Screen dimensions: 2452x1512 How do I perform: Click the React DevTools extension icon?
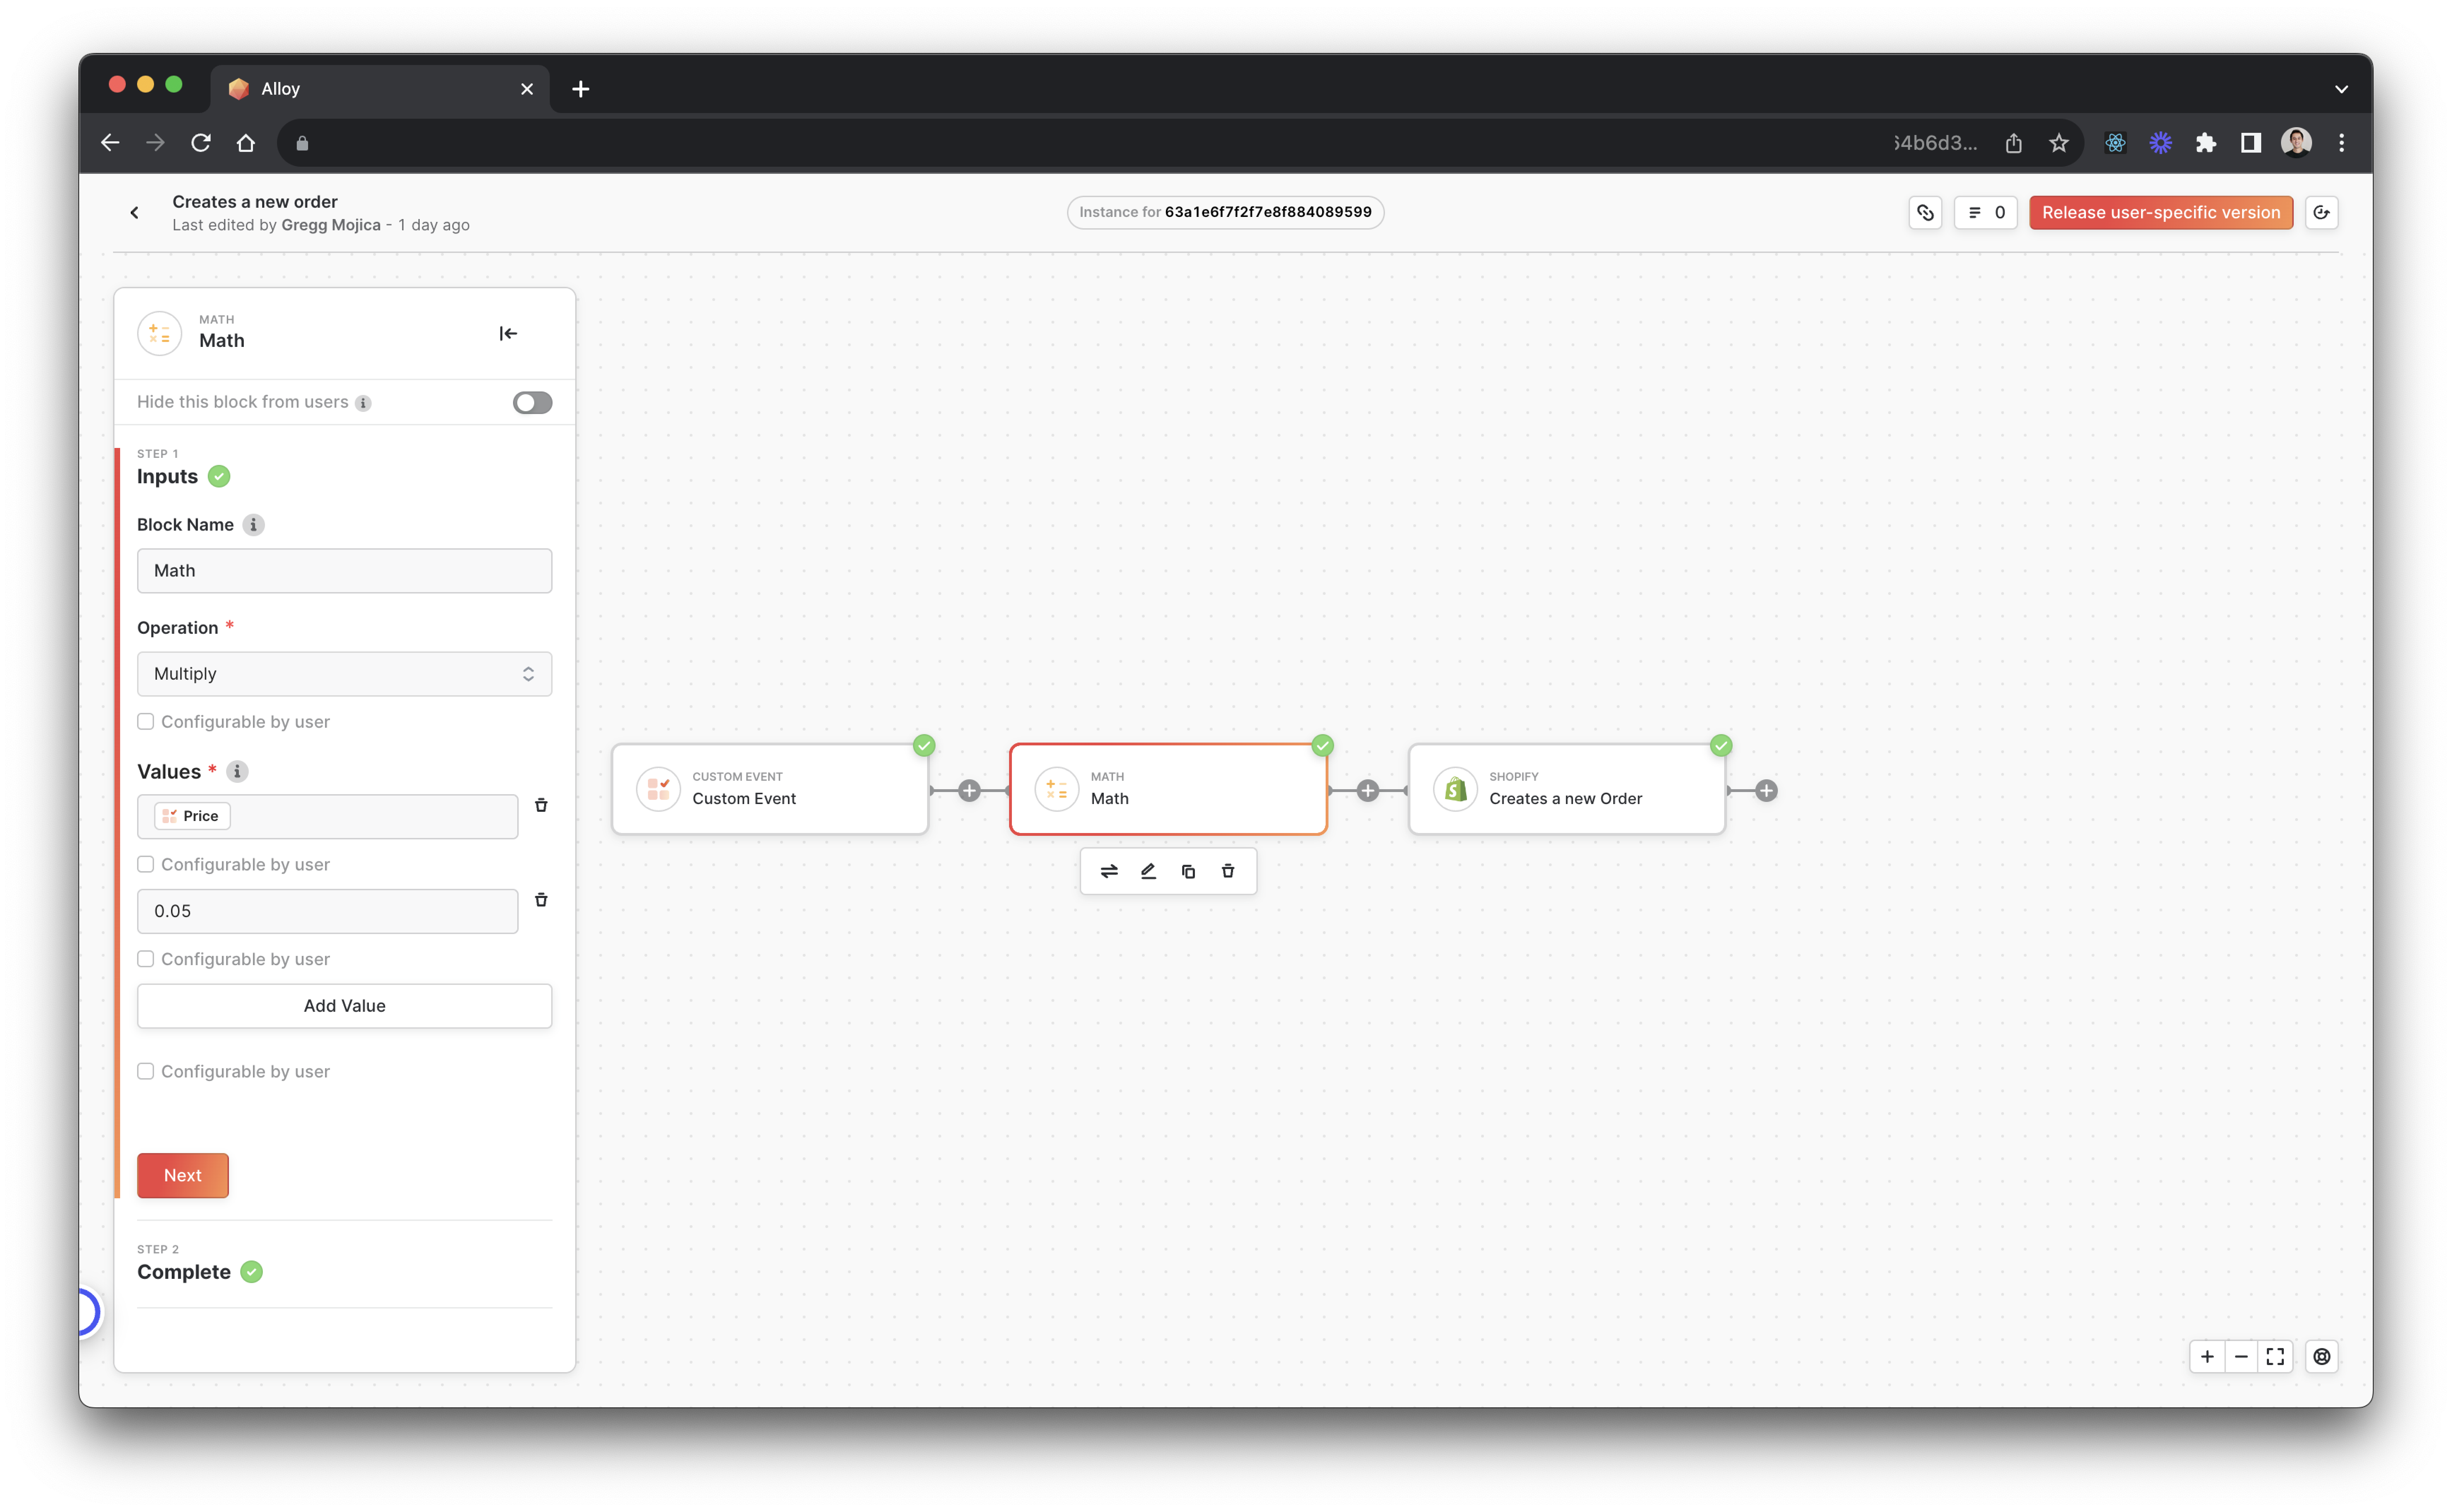point(2115,143)
